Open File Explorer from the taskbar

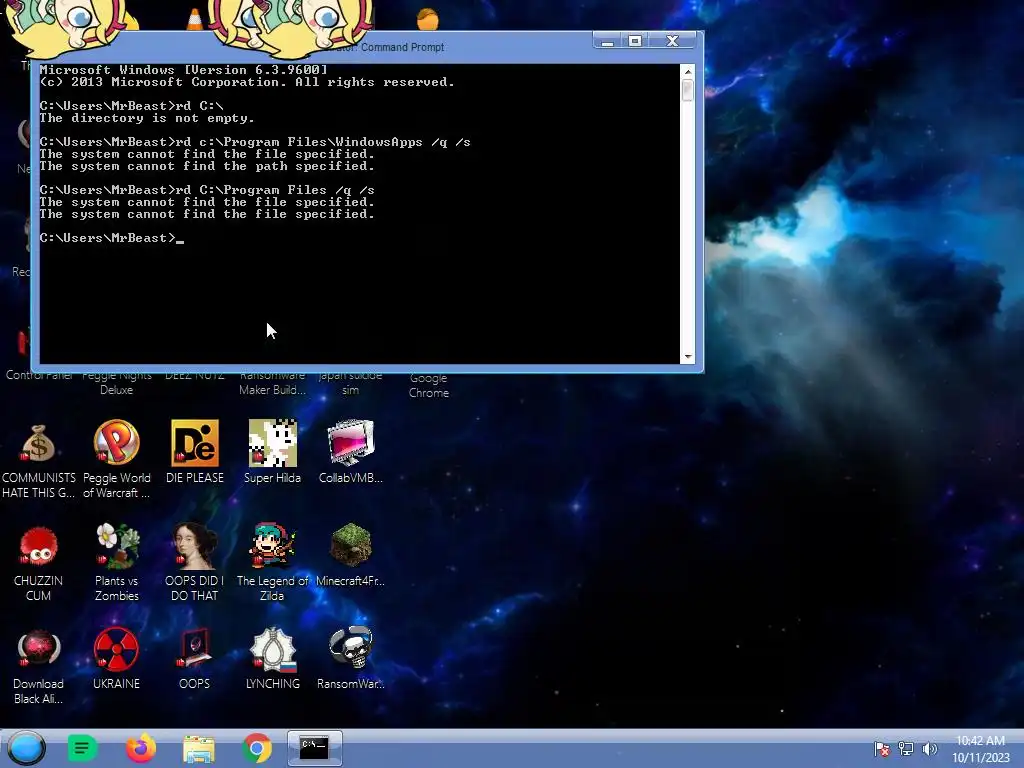pyautogui.click(x=199, y=749)
